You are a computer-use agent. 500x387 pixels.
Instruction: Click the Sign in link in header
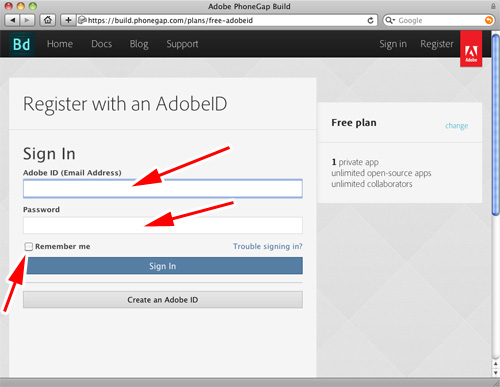coord(393,44)
